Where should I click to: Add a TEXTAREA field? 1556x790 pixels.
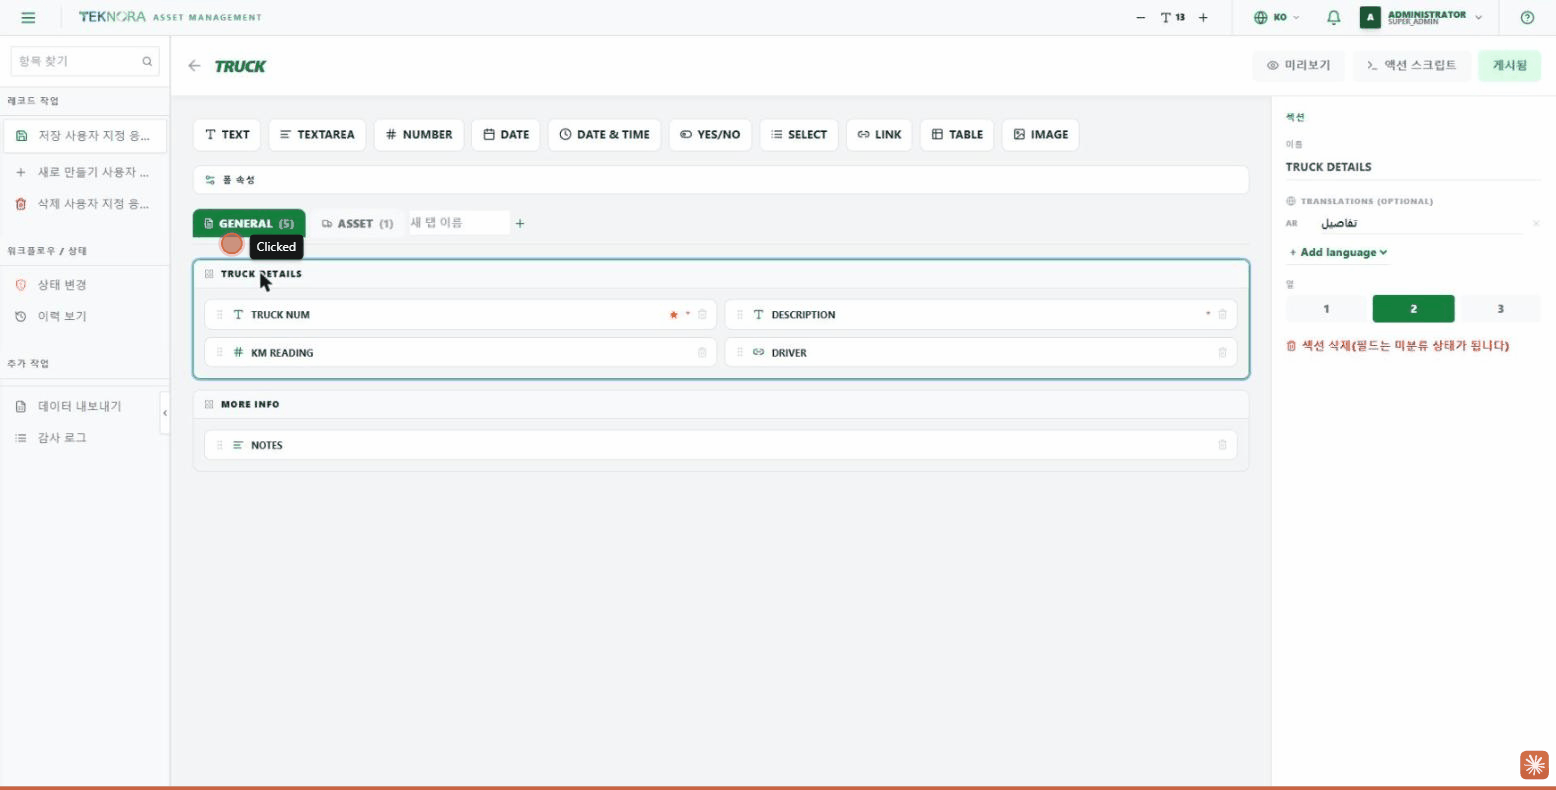(317, 134)
